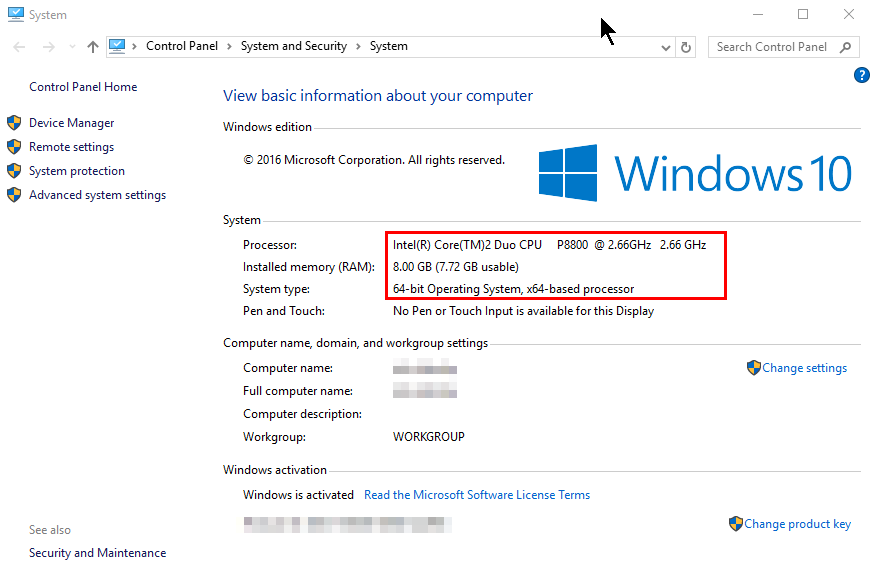Open Device Manager shield icon
This screenshot has width=872, height=580.
(14, 123)
